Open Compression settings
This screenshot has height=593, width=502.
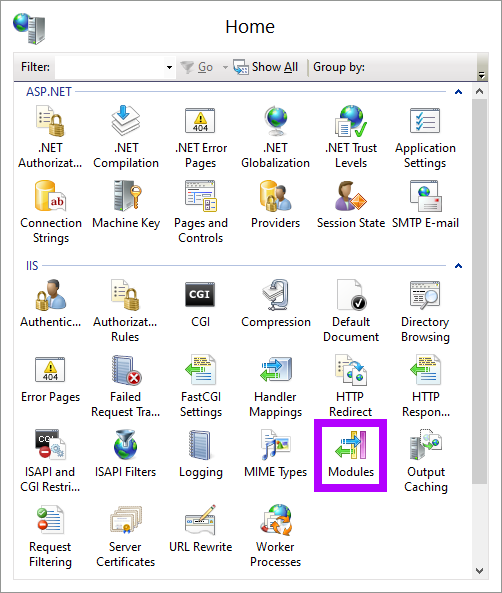click(276, 304)
